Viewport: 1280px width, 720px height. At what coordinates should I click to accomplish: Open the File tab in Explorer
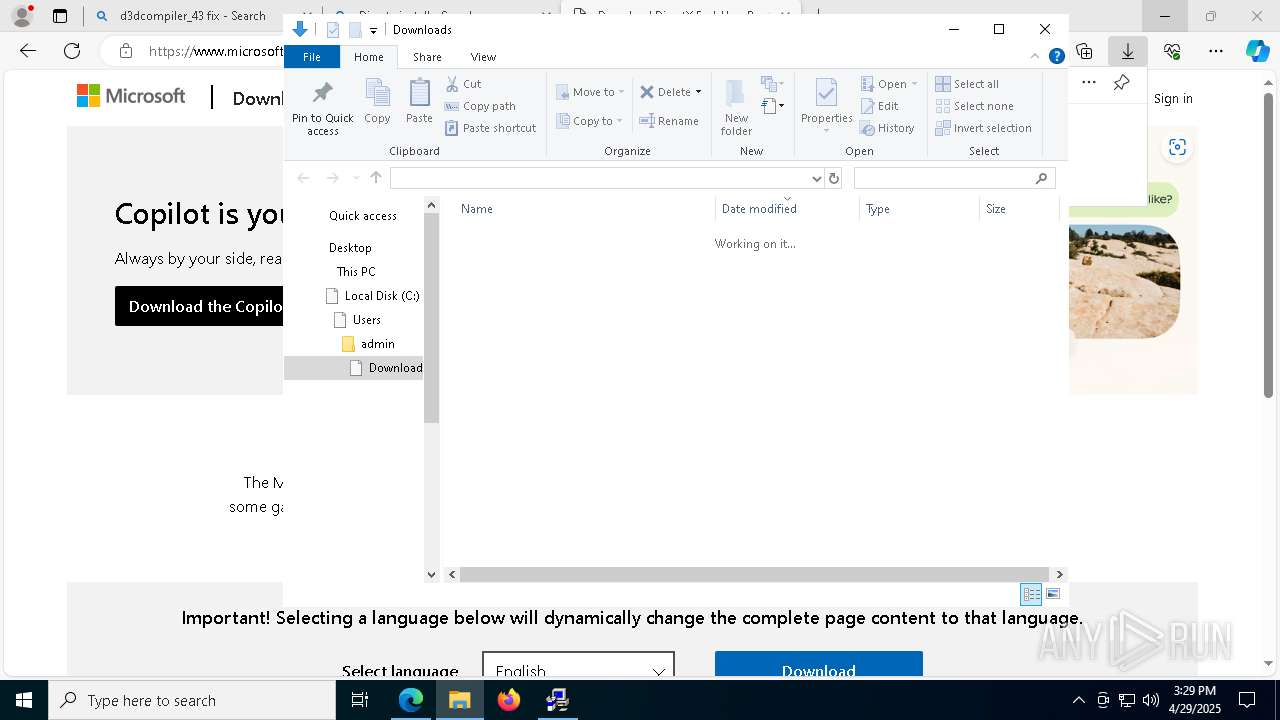[x=312, y=57]
